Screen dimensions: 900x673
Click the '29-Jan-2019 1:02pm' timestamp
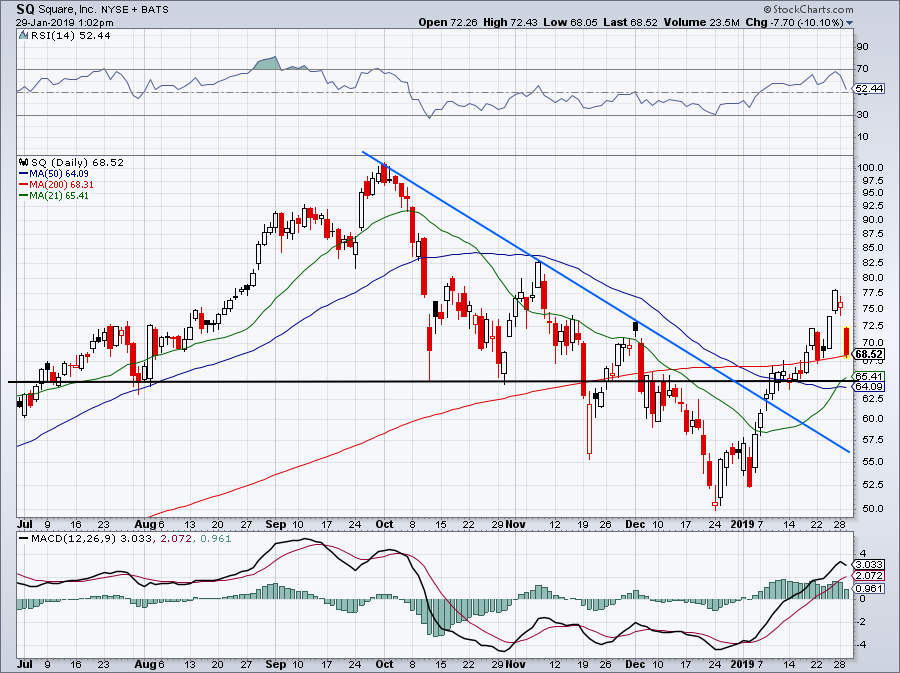coord(64,23)
